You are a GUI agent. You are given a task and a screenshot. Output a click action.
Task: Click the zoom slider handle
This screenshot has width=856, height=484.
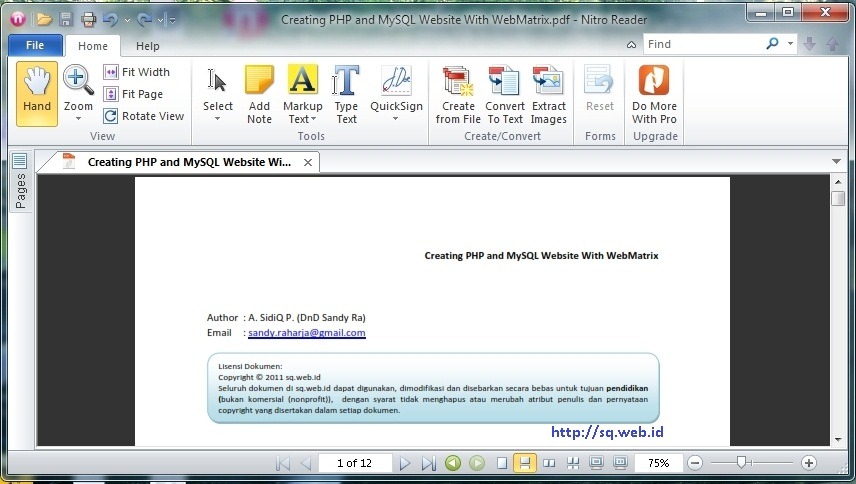click(x=741, y=463)
